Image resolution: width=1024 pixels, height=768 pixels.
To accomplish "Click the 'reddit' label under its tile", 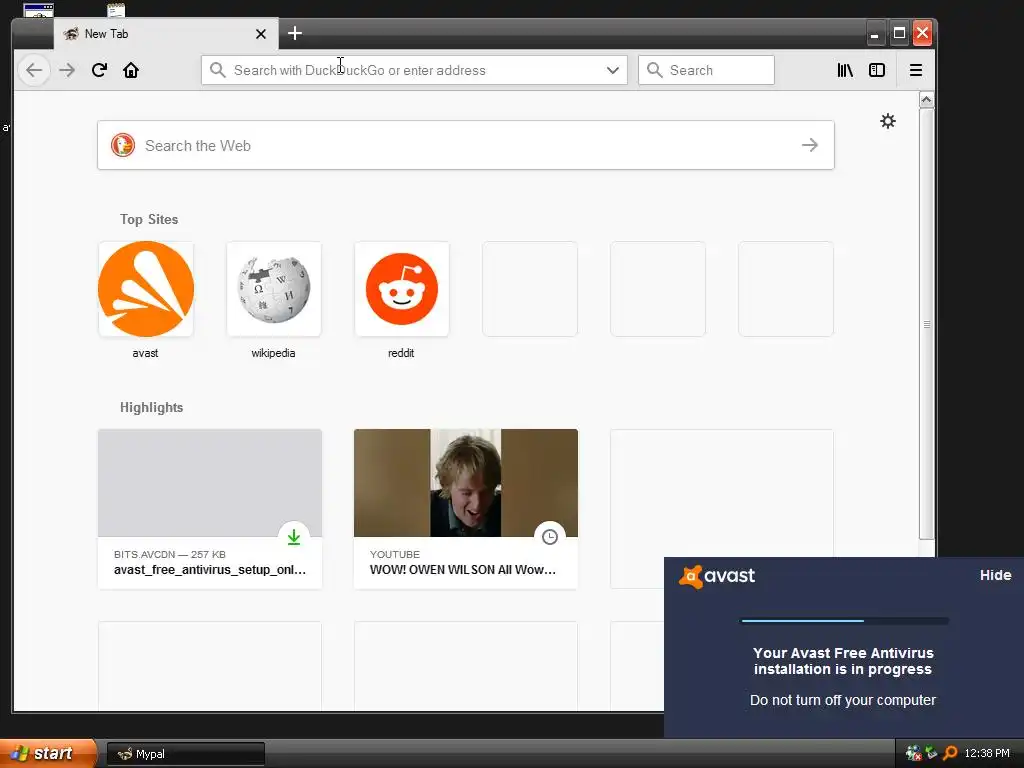I will [401, 353].
